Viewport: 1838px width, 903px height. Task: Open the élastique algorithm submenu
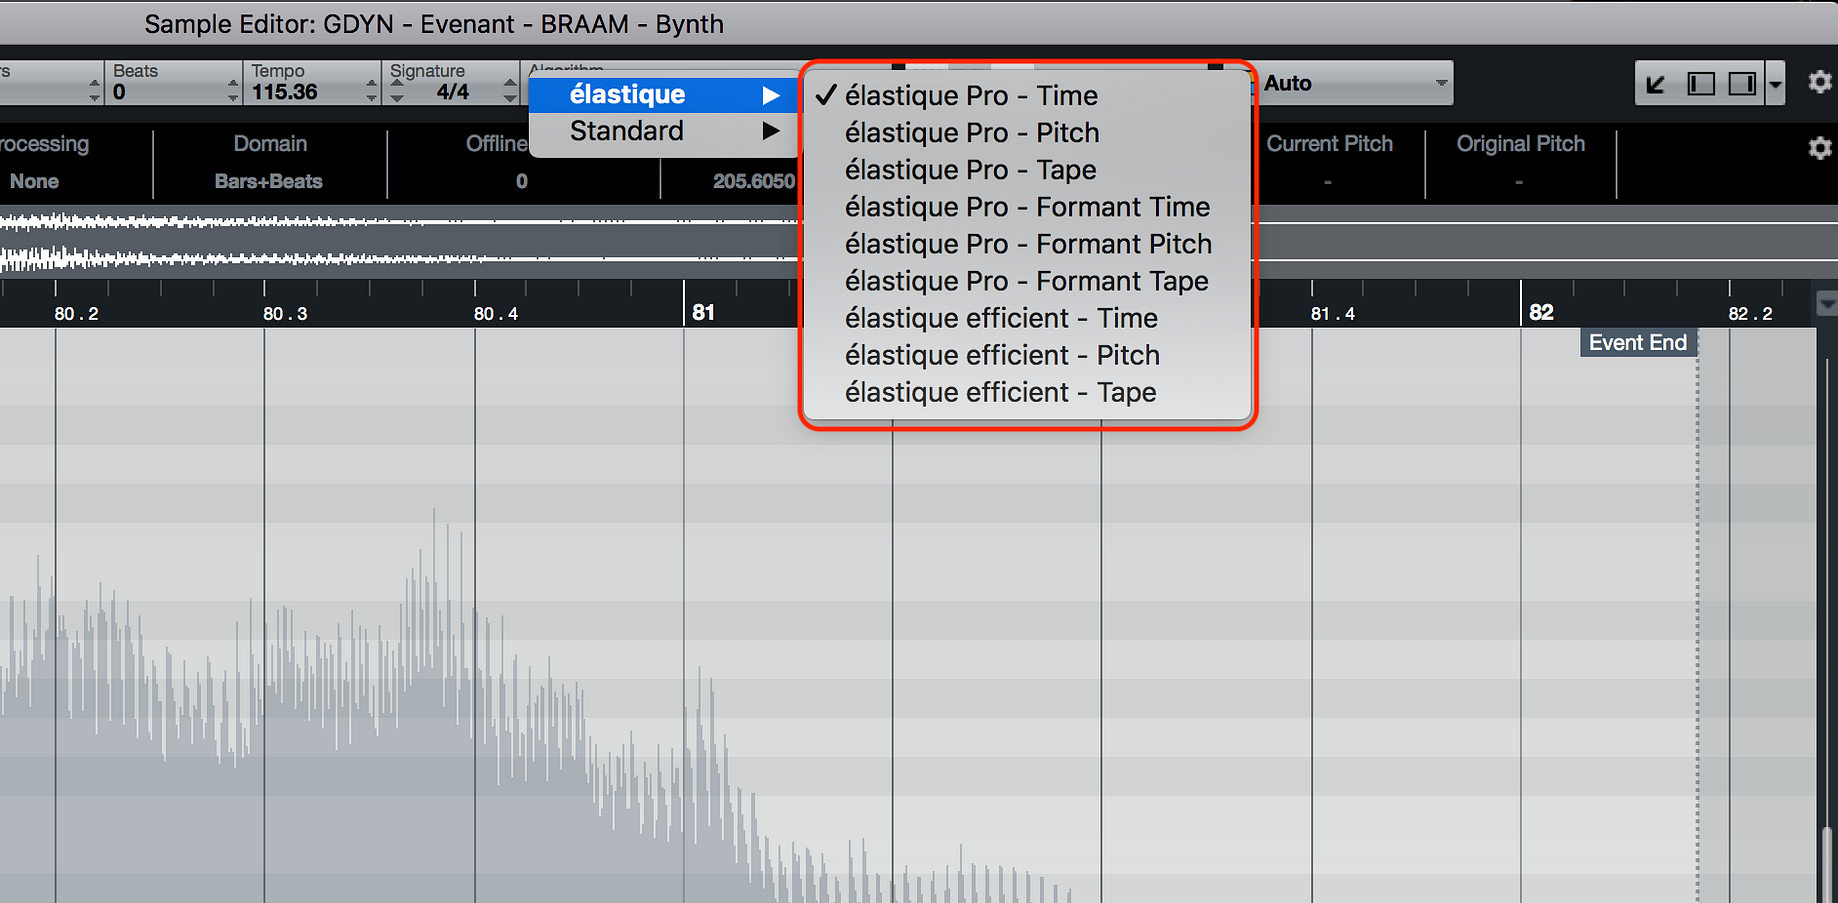click(663, 95)
